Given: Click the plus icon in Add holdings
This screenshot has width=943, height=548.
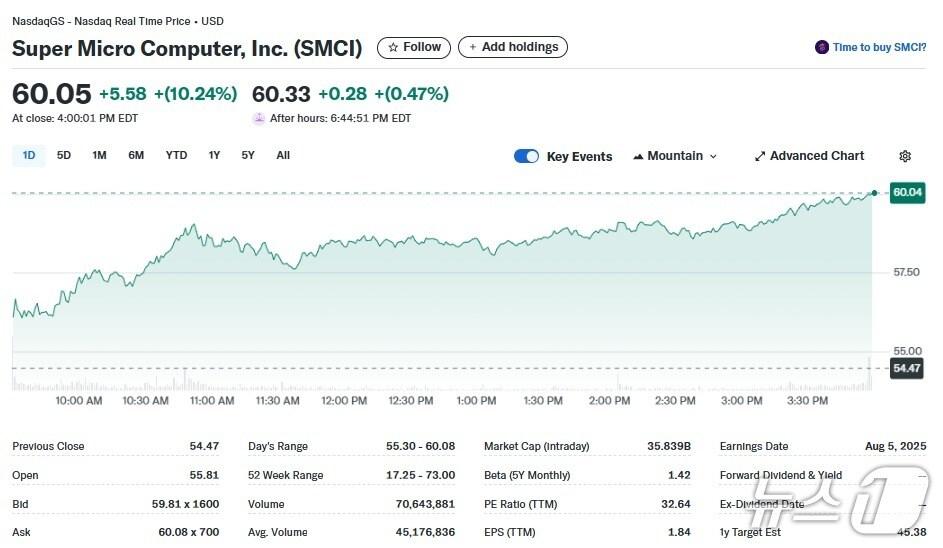Looking at the screenshot, I should click(473, 47).
